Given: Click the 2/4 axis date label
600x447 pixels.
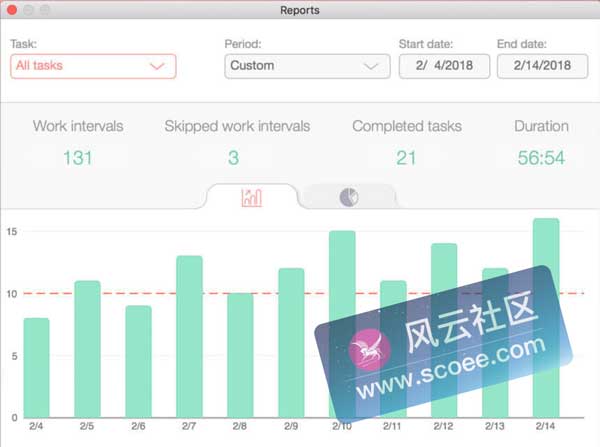Looking at the screenshot, I should [x=36, y=426].
